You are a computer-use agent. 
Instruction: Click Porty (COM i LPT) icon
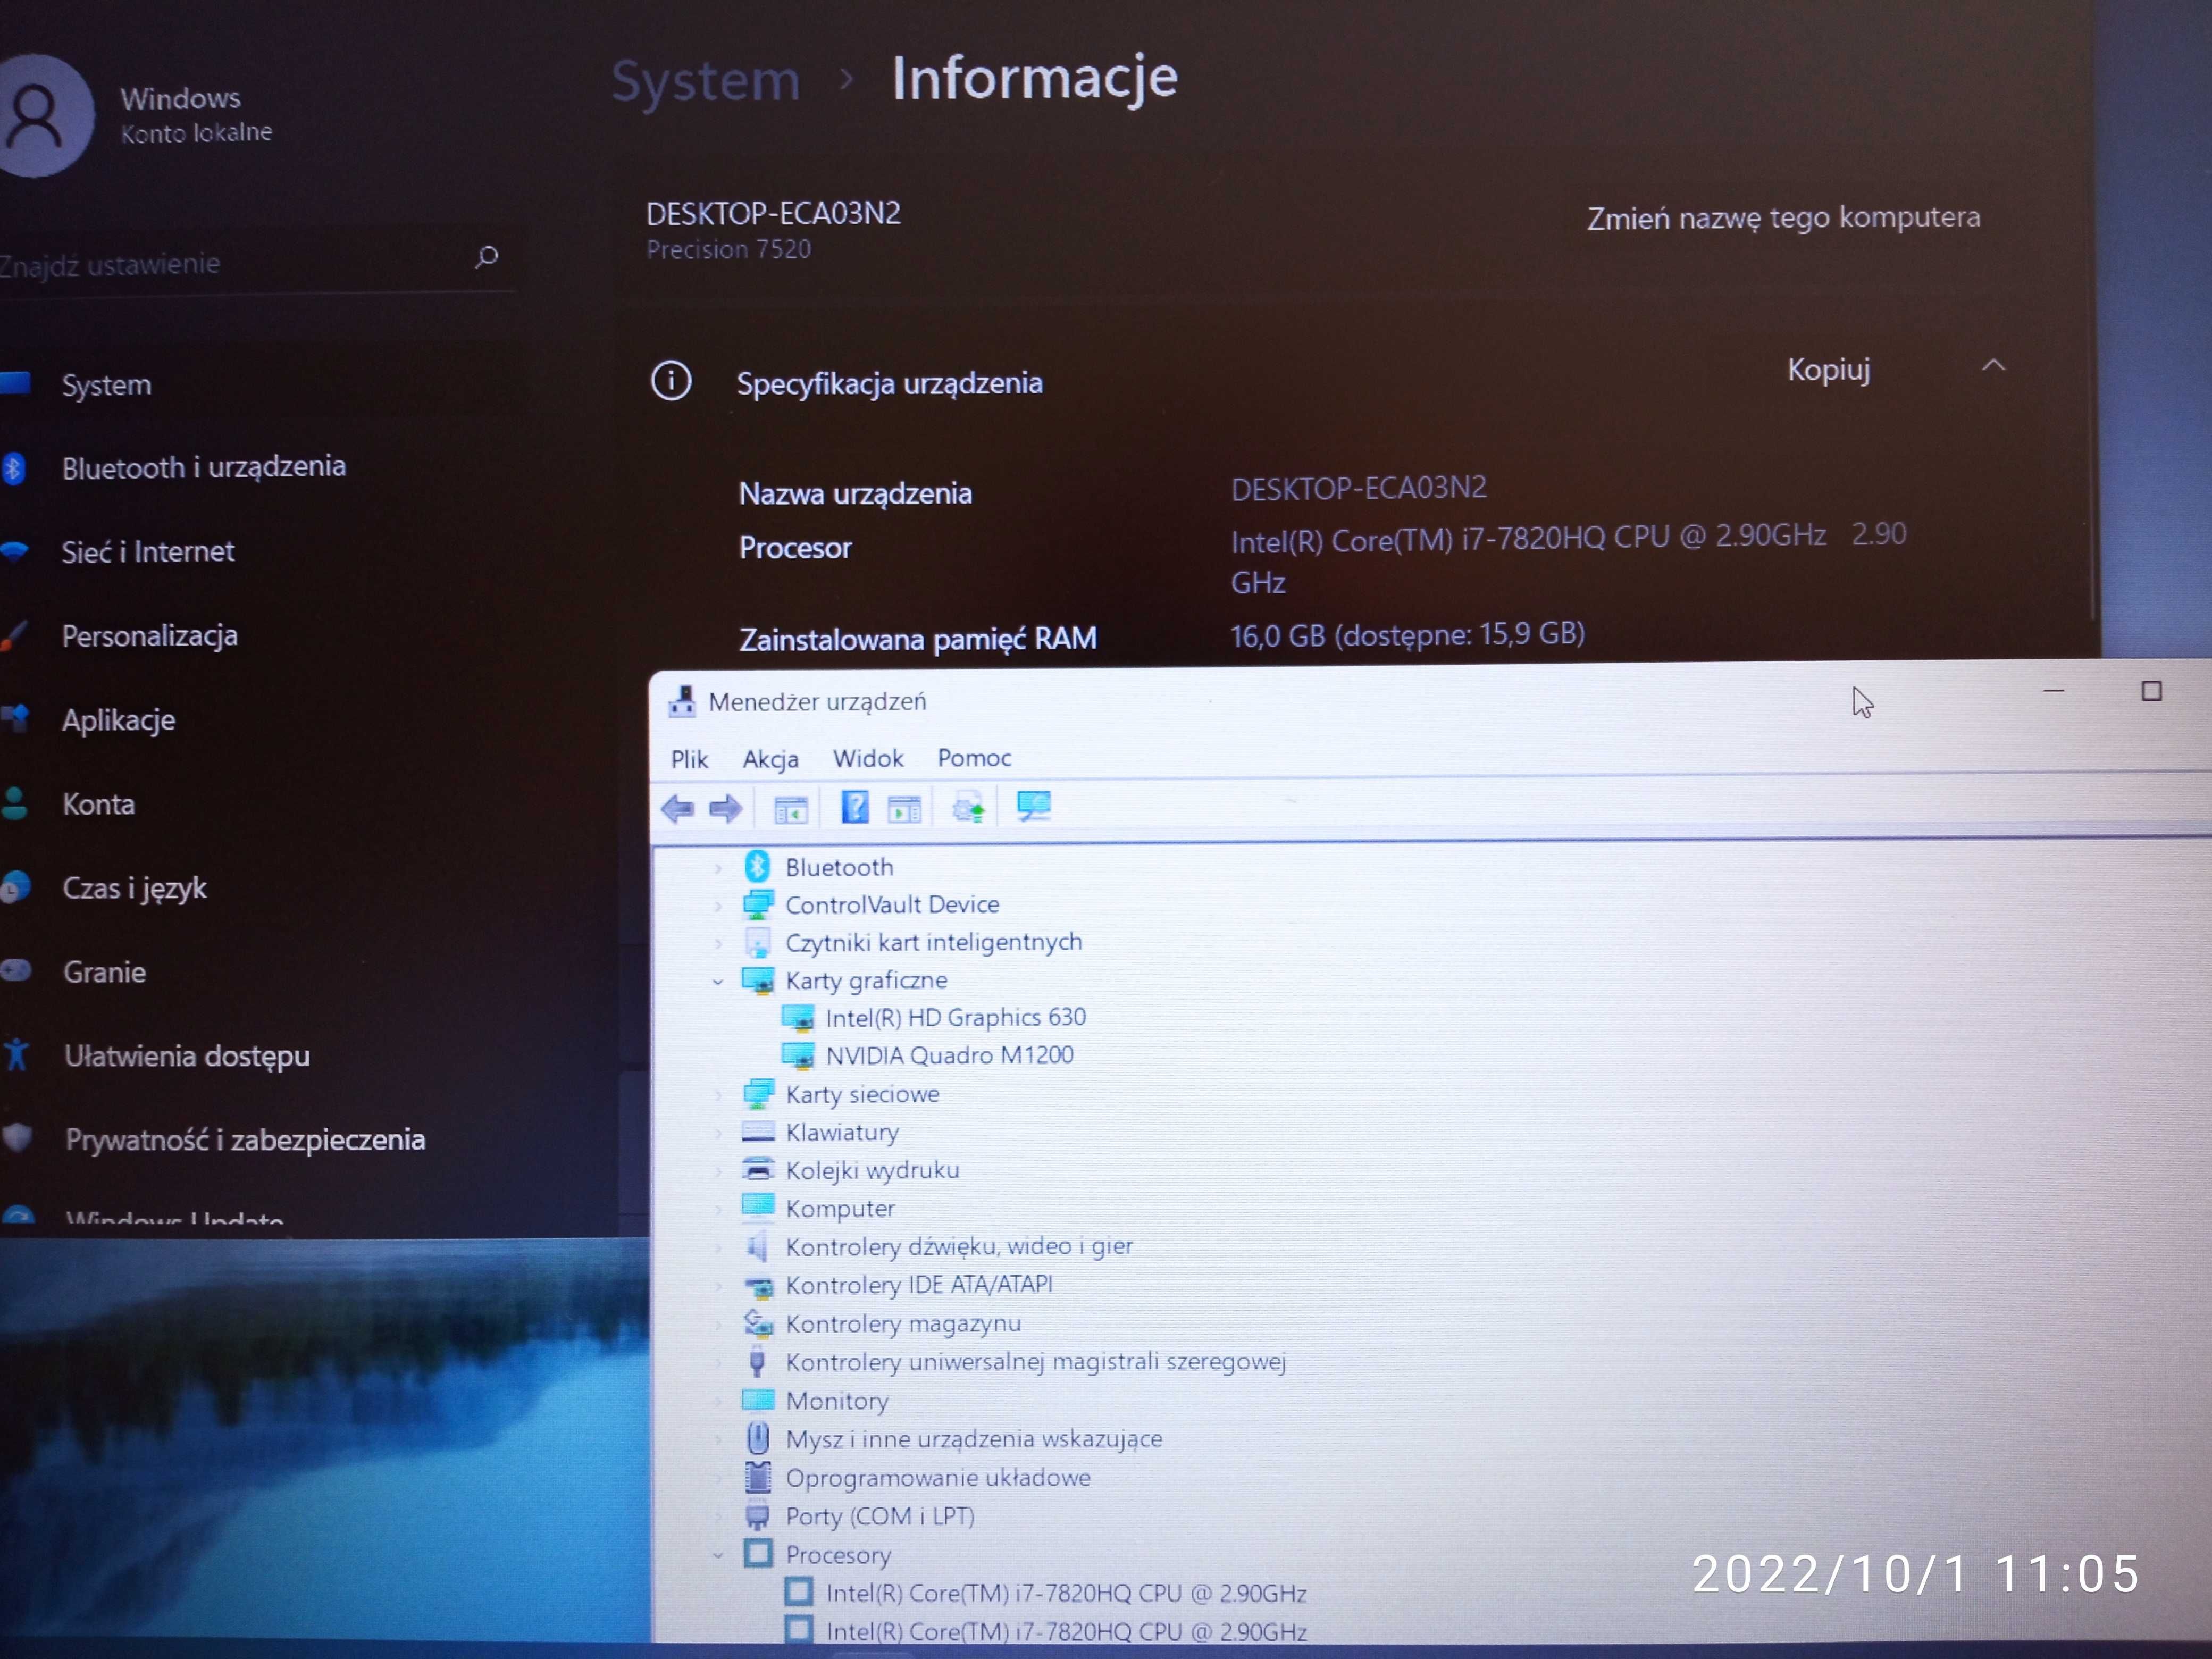click(x=758, y=1516)
